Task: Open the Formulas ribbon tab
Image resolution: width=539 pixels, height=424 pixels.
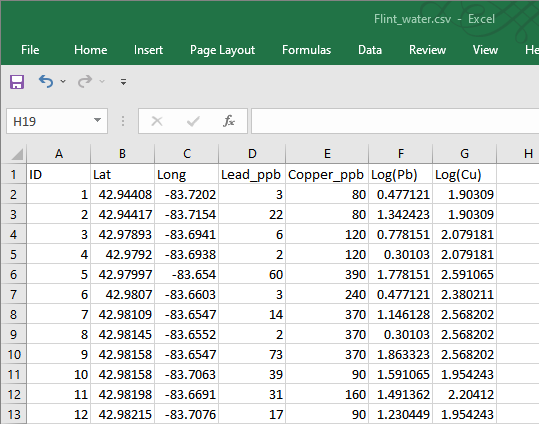Action: [306, 50]
